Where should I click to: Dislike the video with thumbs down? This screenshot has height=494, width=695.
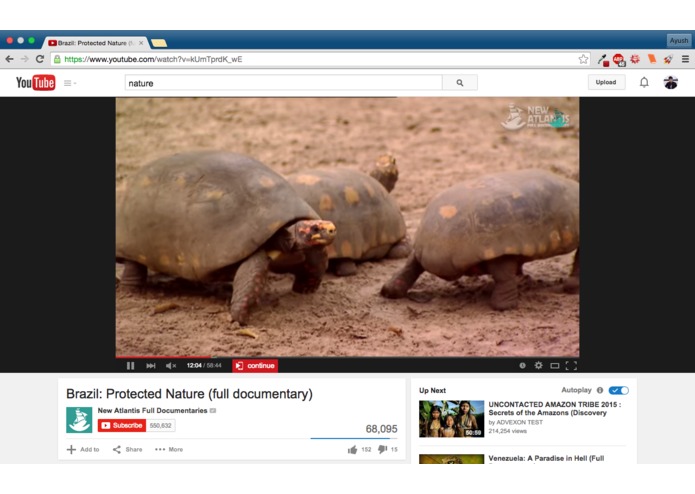point(382,450)
